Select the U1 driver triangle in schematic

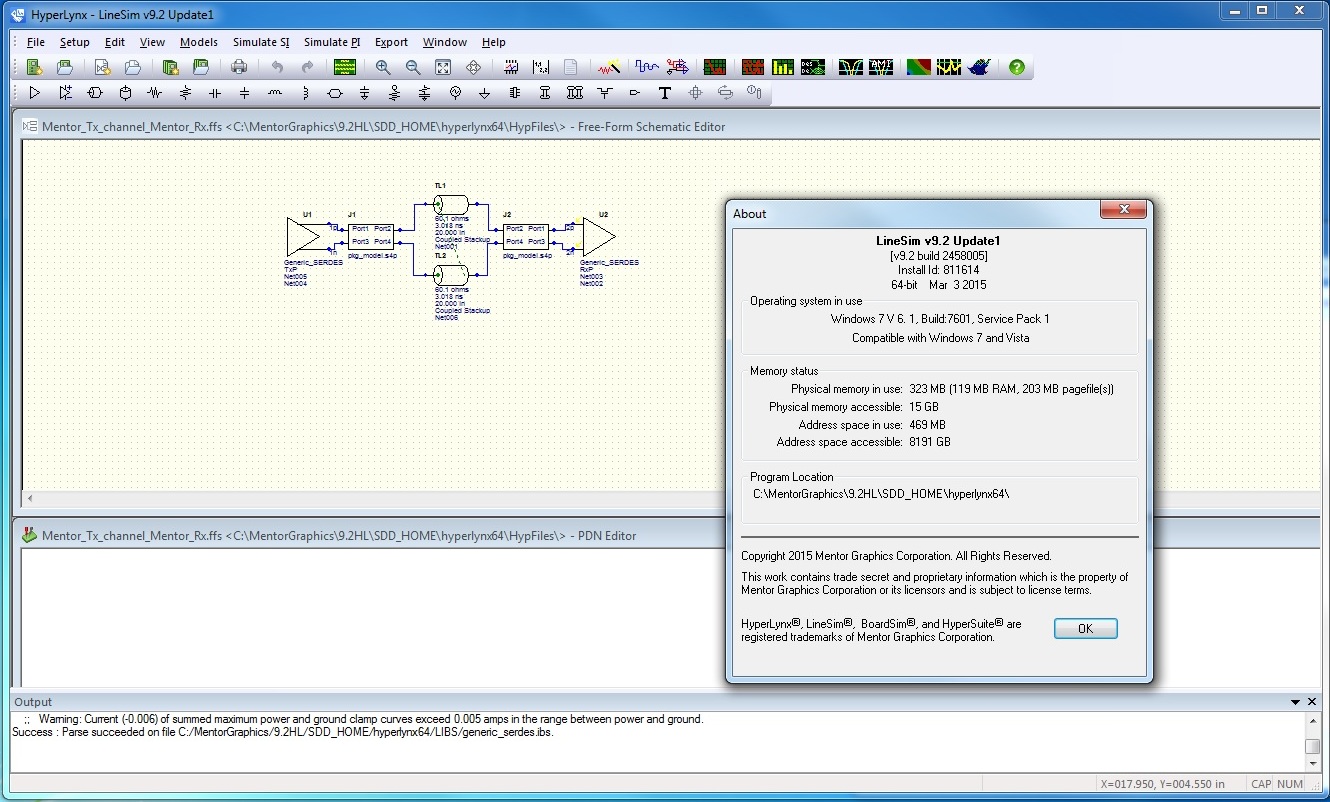point(303,237)
